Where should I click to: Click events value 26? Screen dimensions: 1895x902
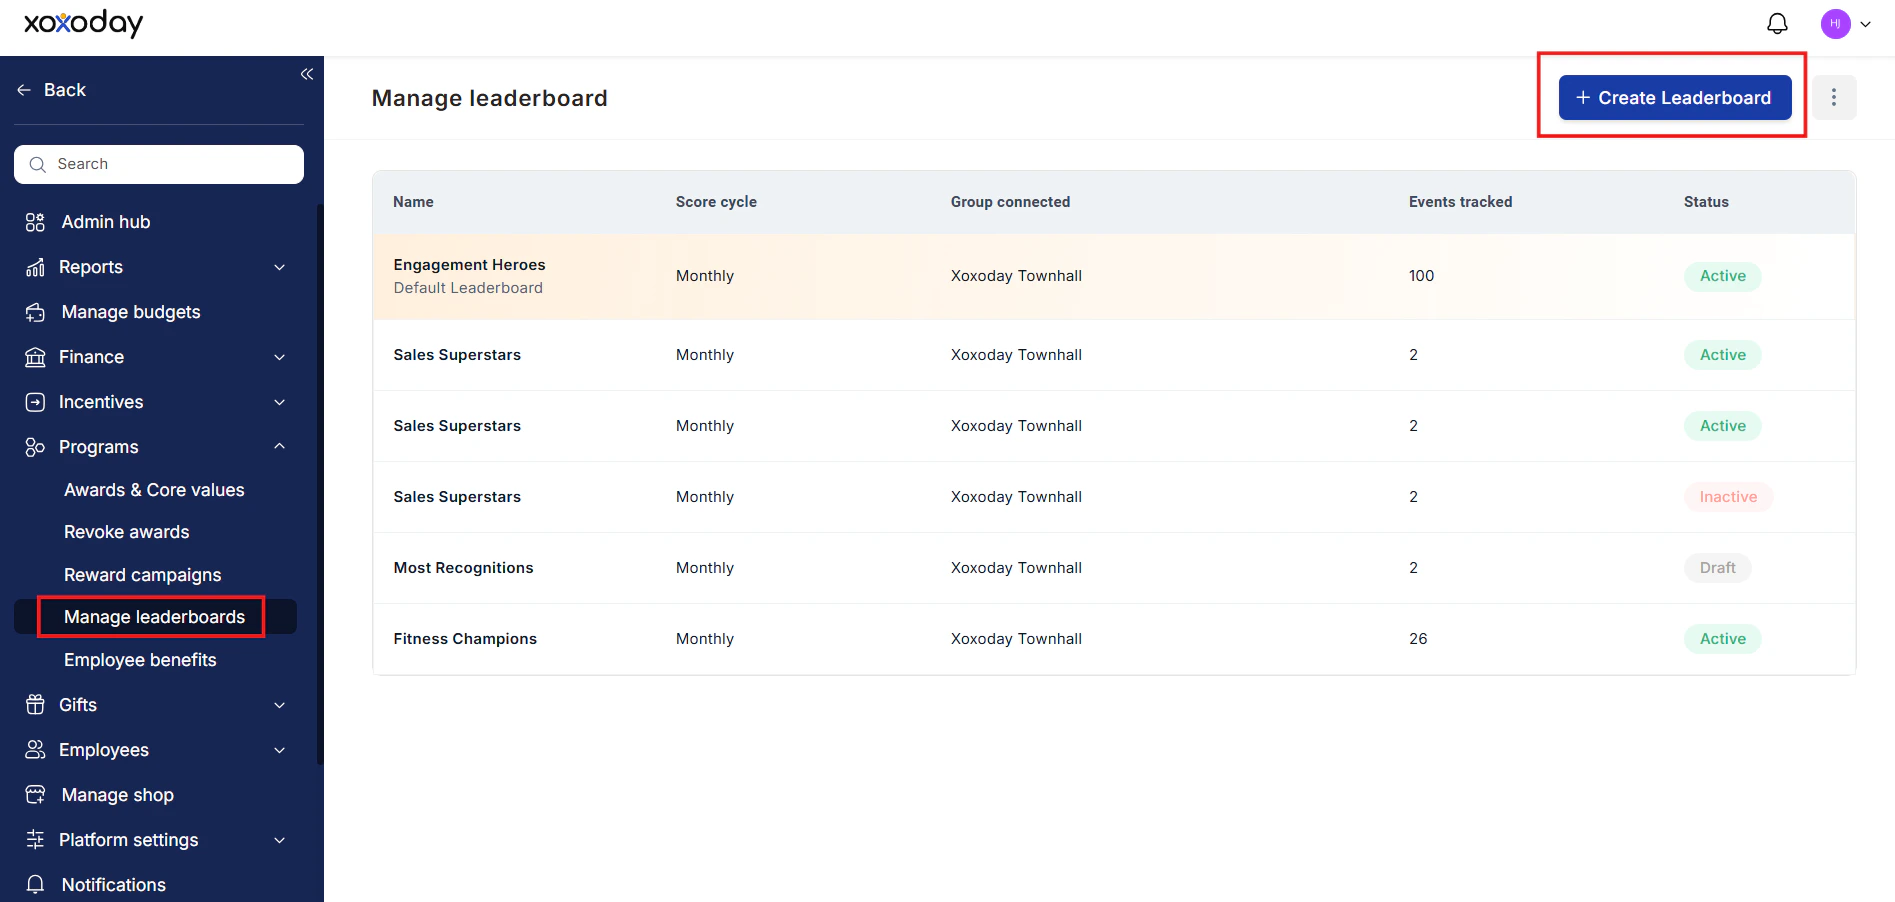(1418, 639)
